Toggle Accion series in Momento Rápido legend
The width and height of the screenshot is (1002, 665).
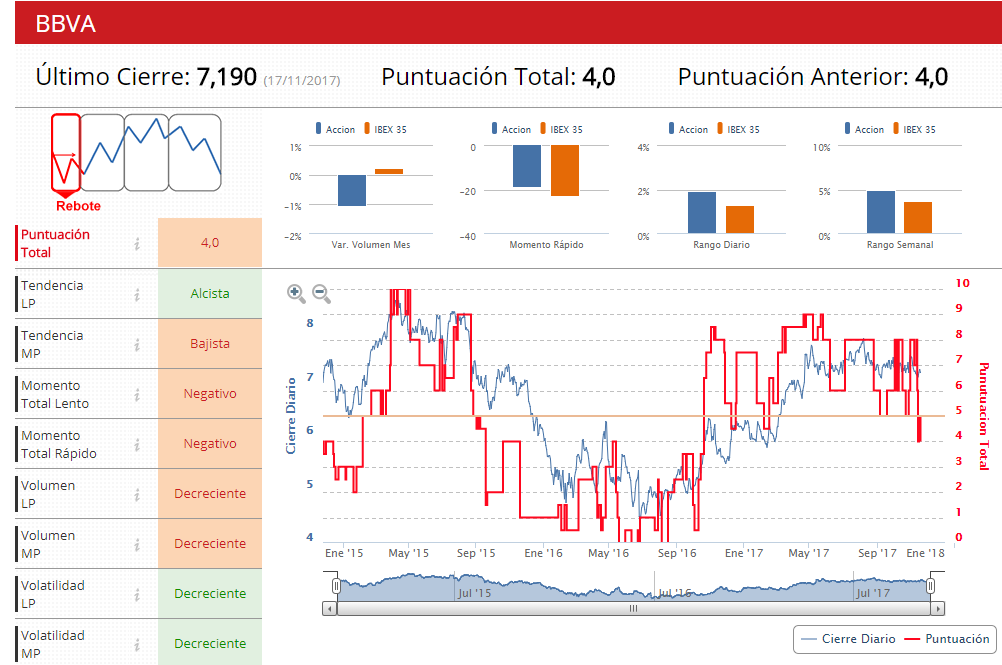(x=511, y=129)
